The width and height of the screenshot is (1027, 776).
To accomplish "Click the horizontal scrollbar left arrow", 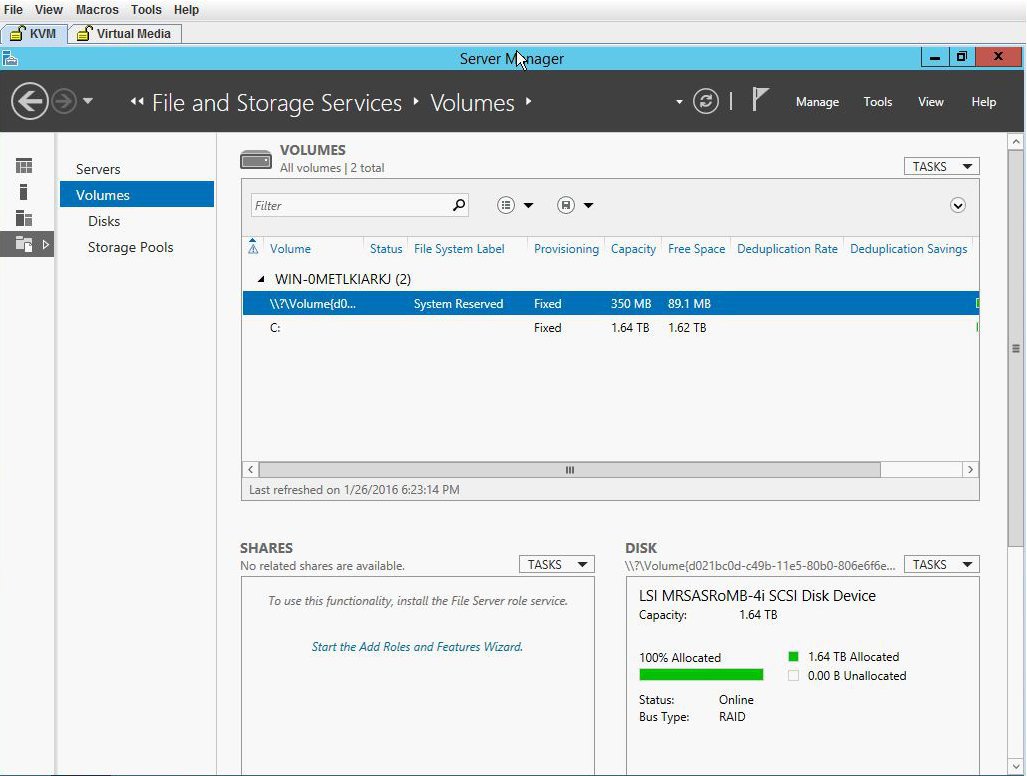I will [x=250, y=470].
